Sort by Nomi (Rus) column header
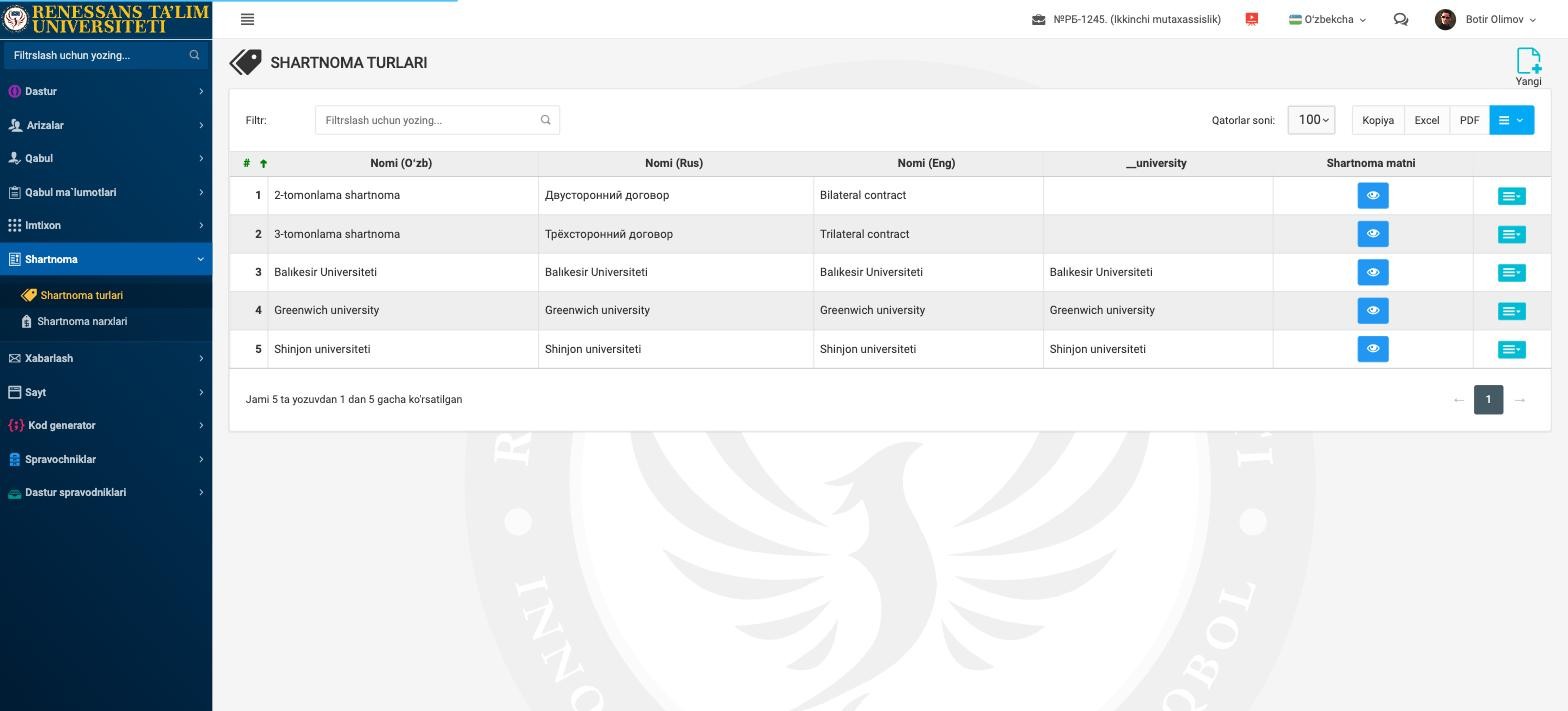 tap(674, 163)
